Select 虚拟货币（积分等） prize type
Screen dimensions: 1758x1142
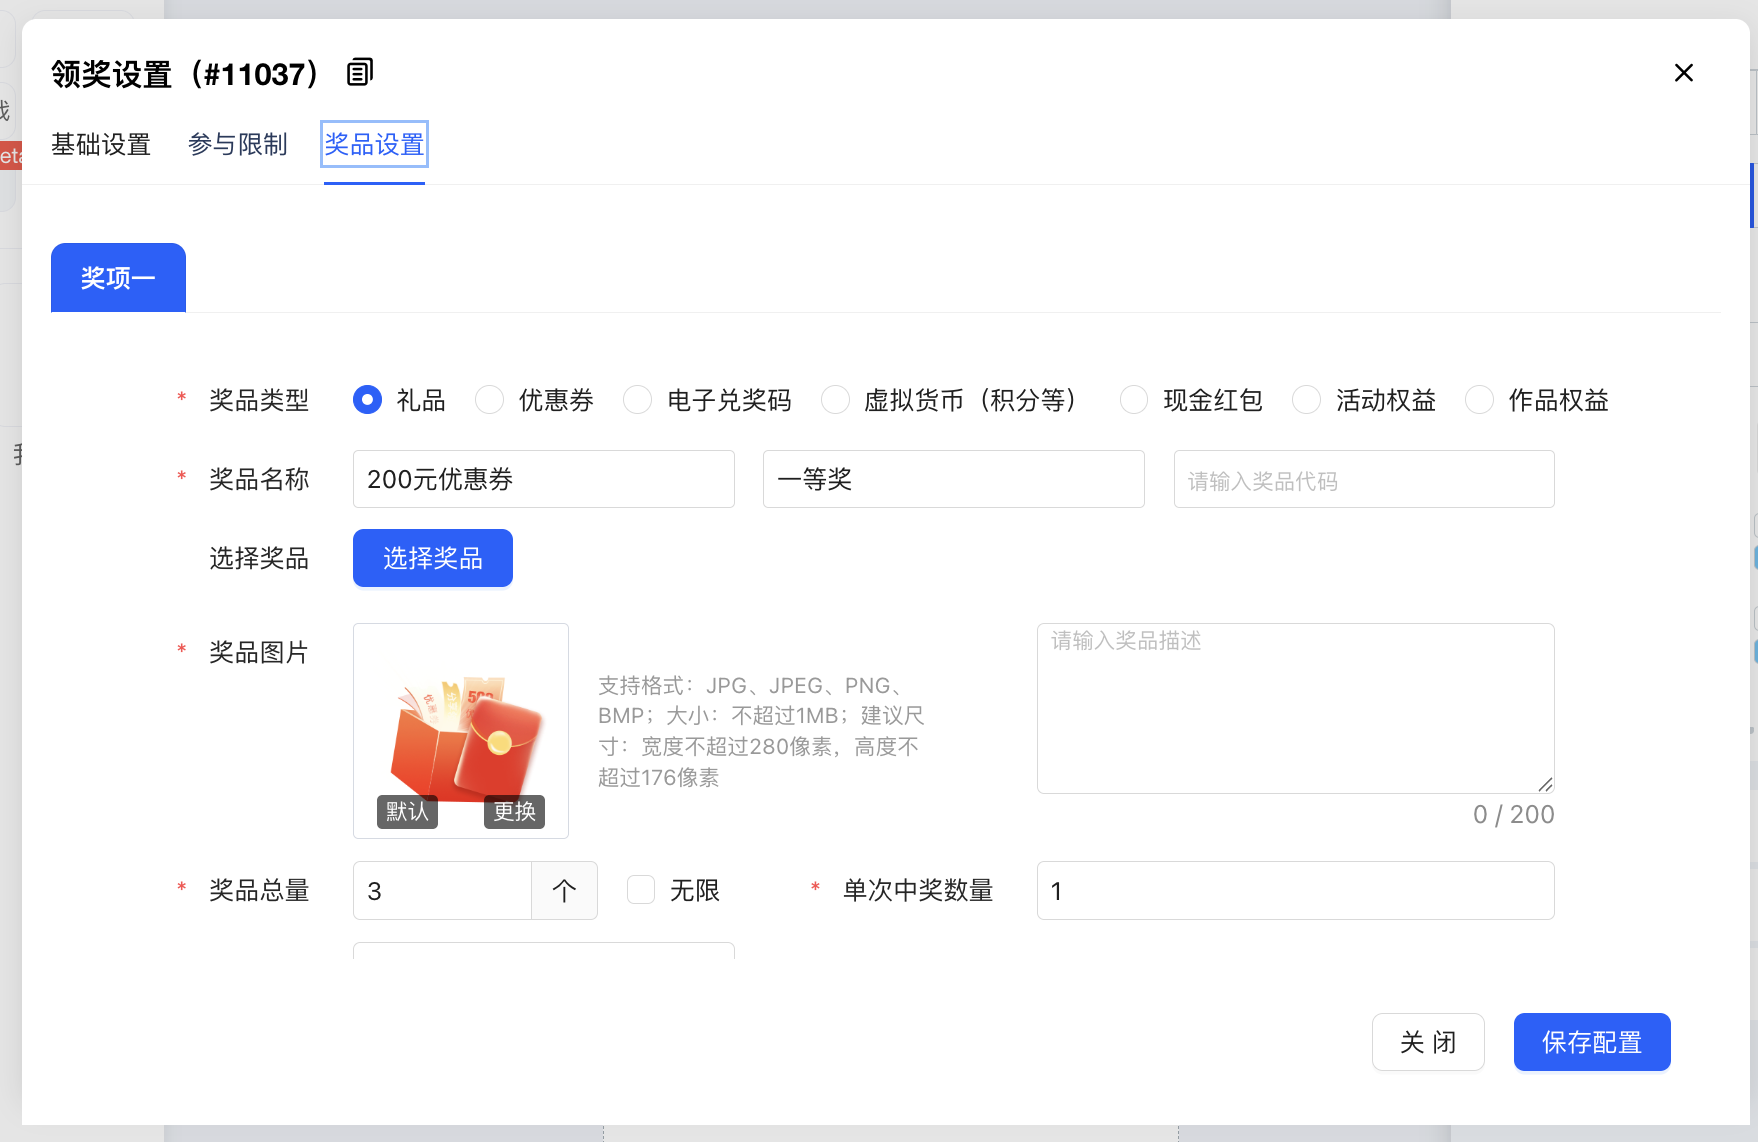point(835,400)
